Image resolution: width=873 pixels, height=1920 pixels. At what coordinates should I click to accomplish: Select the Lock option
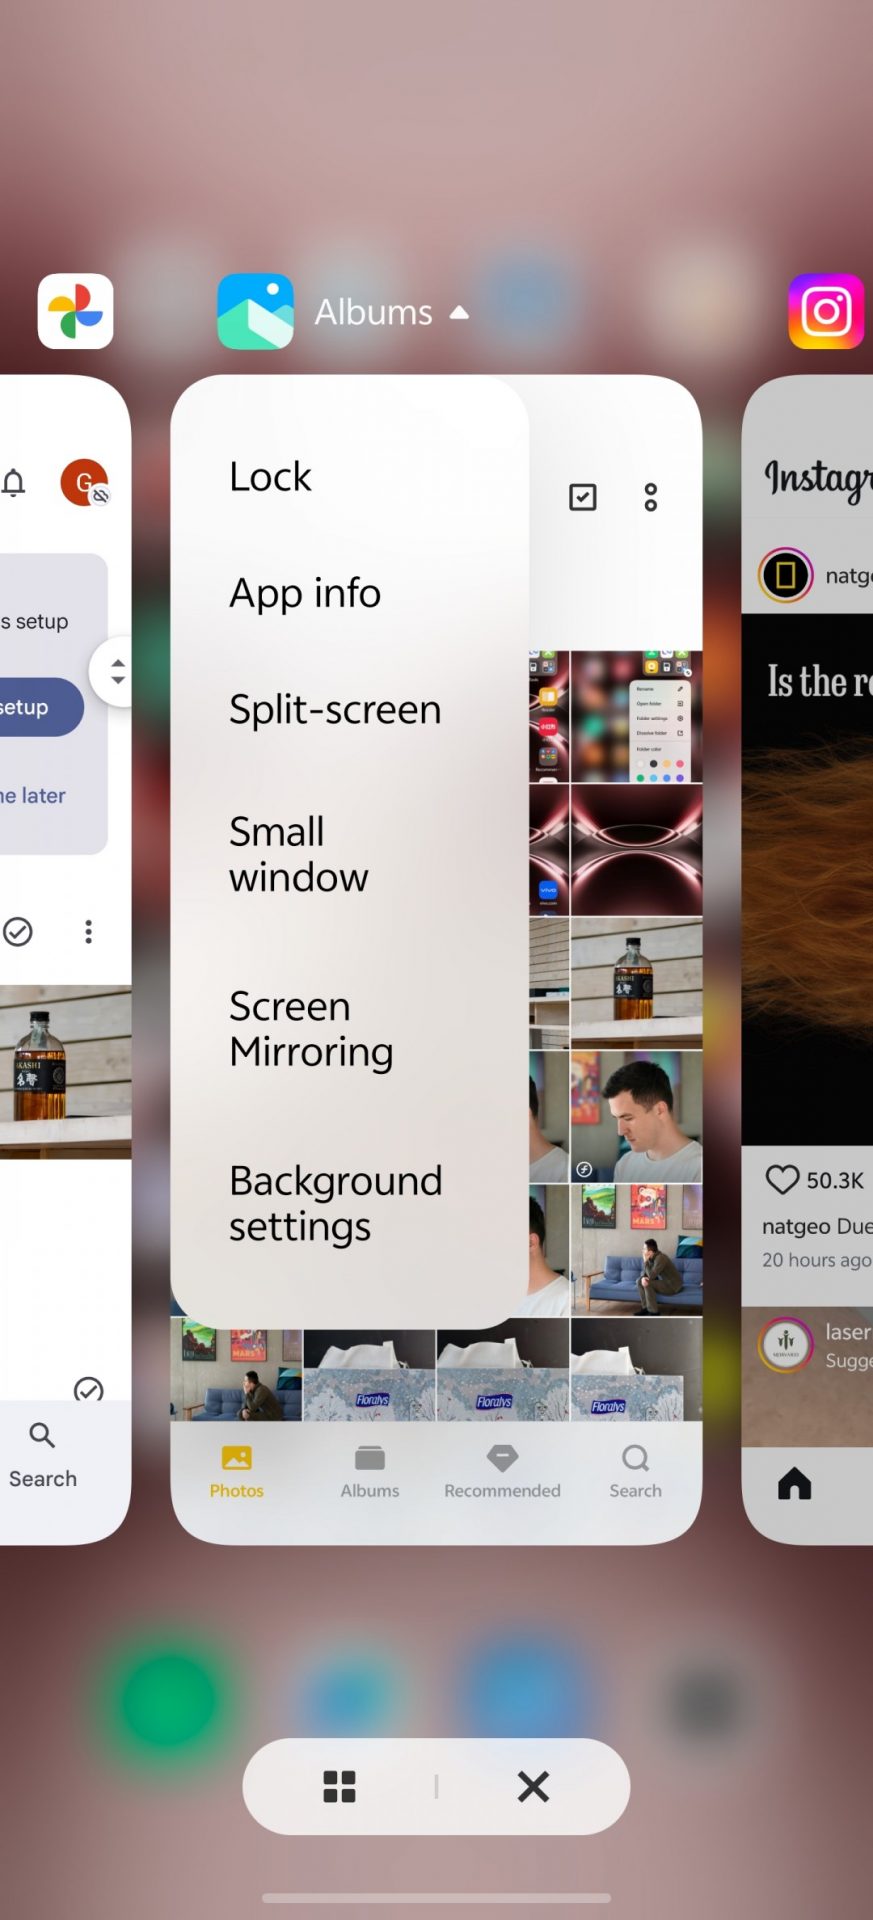[270, 477]
